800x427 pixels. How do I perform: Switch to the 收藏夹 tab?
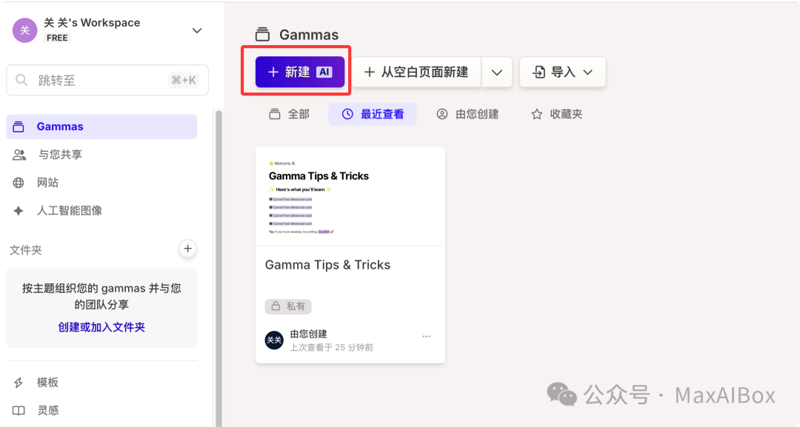pyautogui.click(x=557, y=114)
